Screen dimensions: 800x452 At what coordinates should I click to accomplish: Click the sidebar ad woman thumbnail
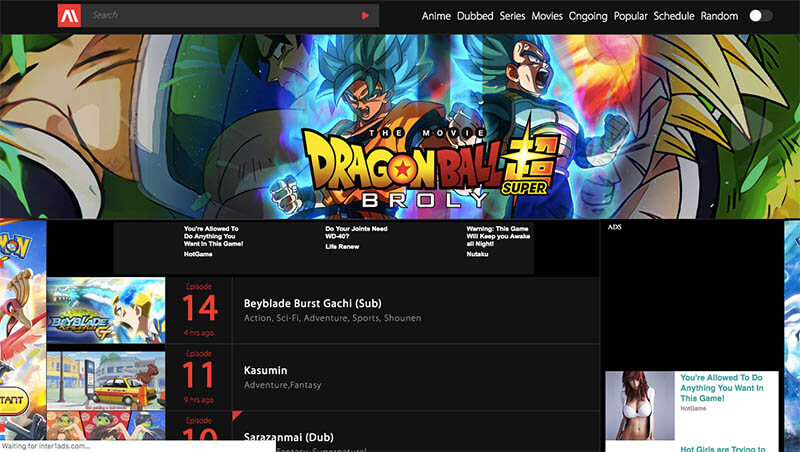click(640, 406)
